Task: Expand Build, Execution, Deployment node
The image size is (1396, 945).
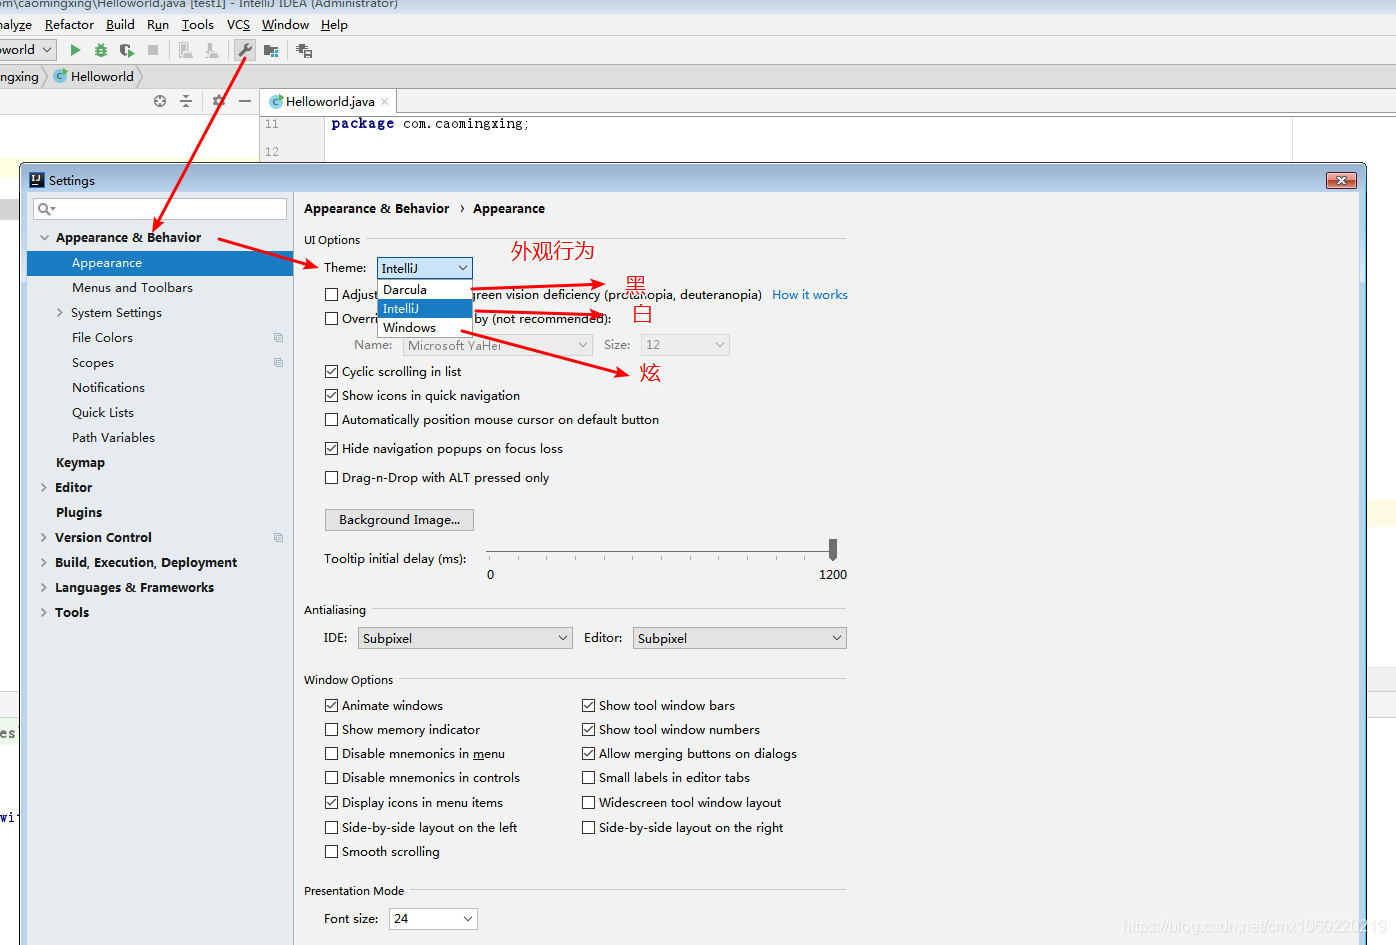Action: (x=44, y=563)
